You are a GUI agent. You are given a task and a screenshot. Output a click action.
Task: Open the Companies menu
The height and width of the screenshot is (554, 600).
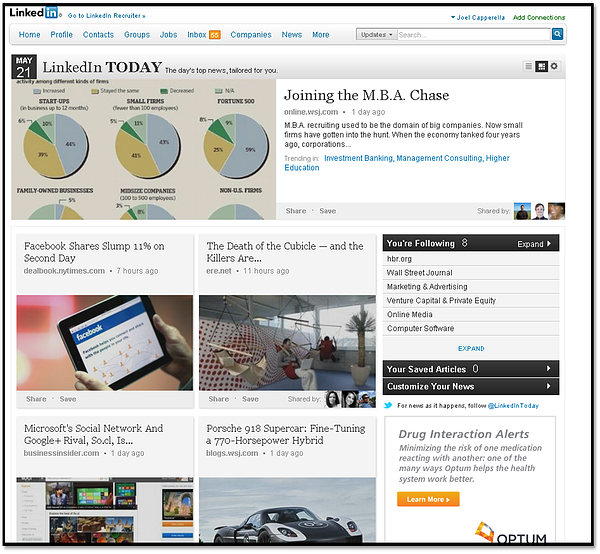251,35
